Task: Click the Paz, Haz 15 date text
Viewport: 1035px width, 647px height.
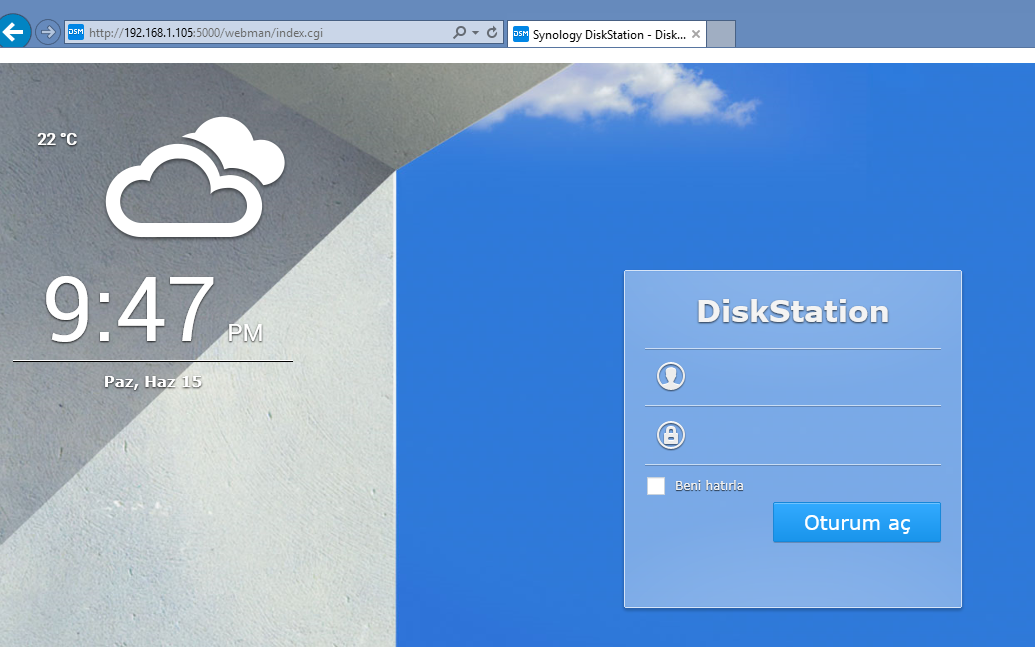Action: pyautogui.click(x=153, y=382)
